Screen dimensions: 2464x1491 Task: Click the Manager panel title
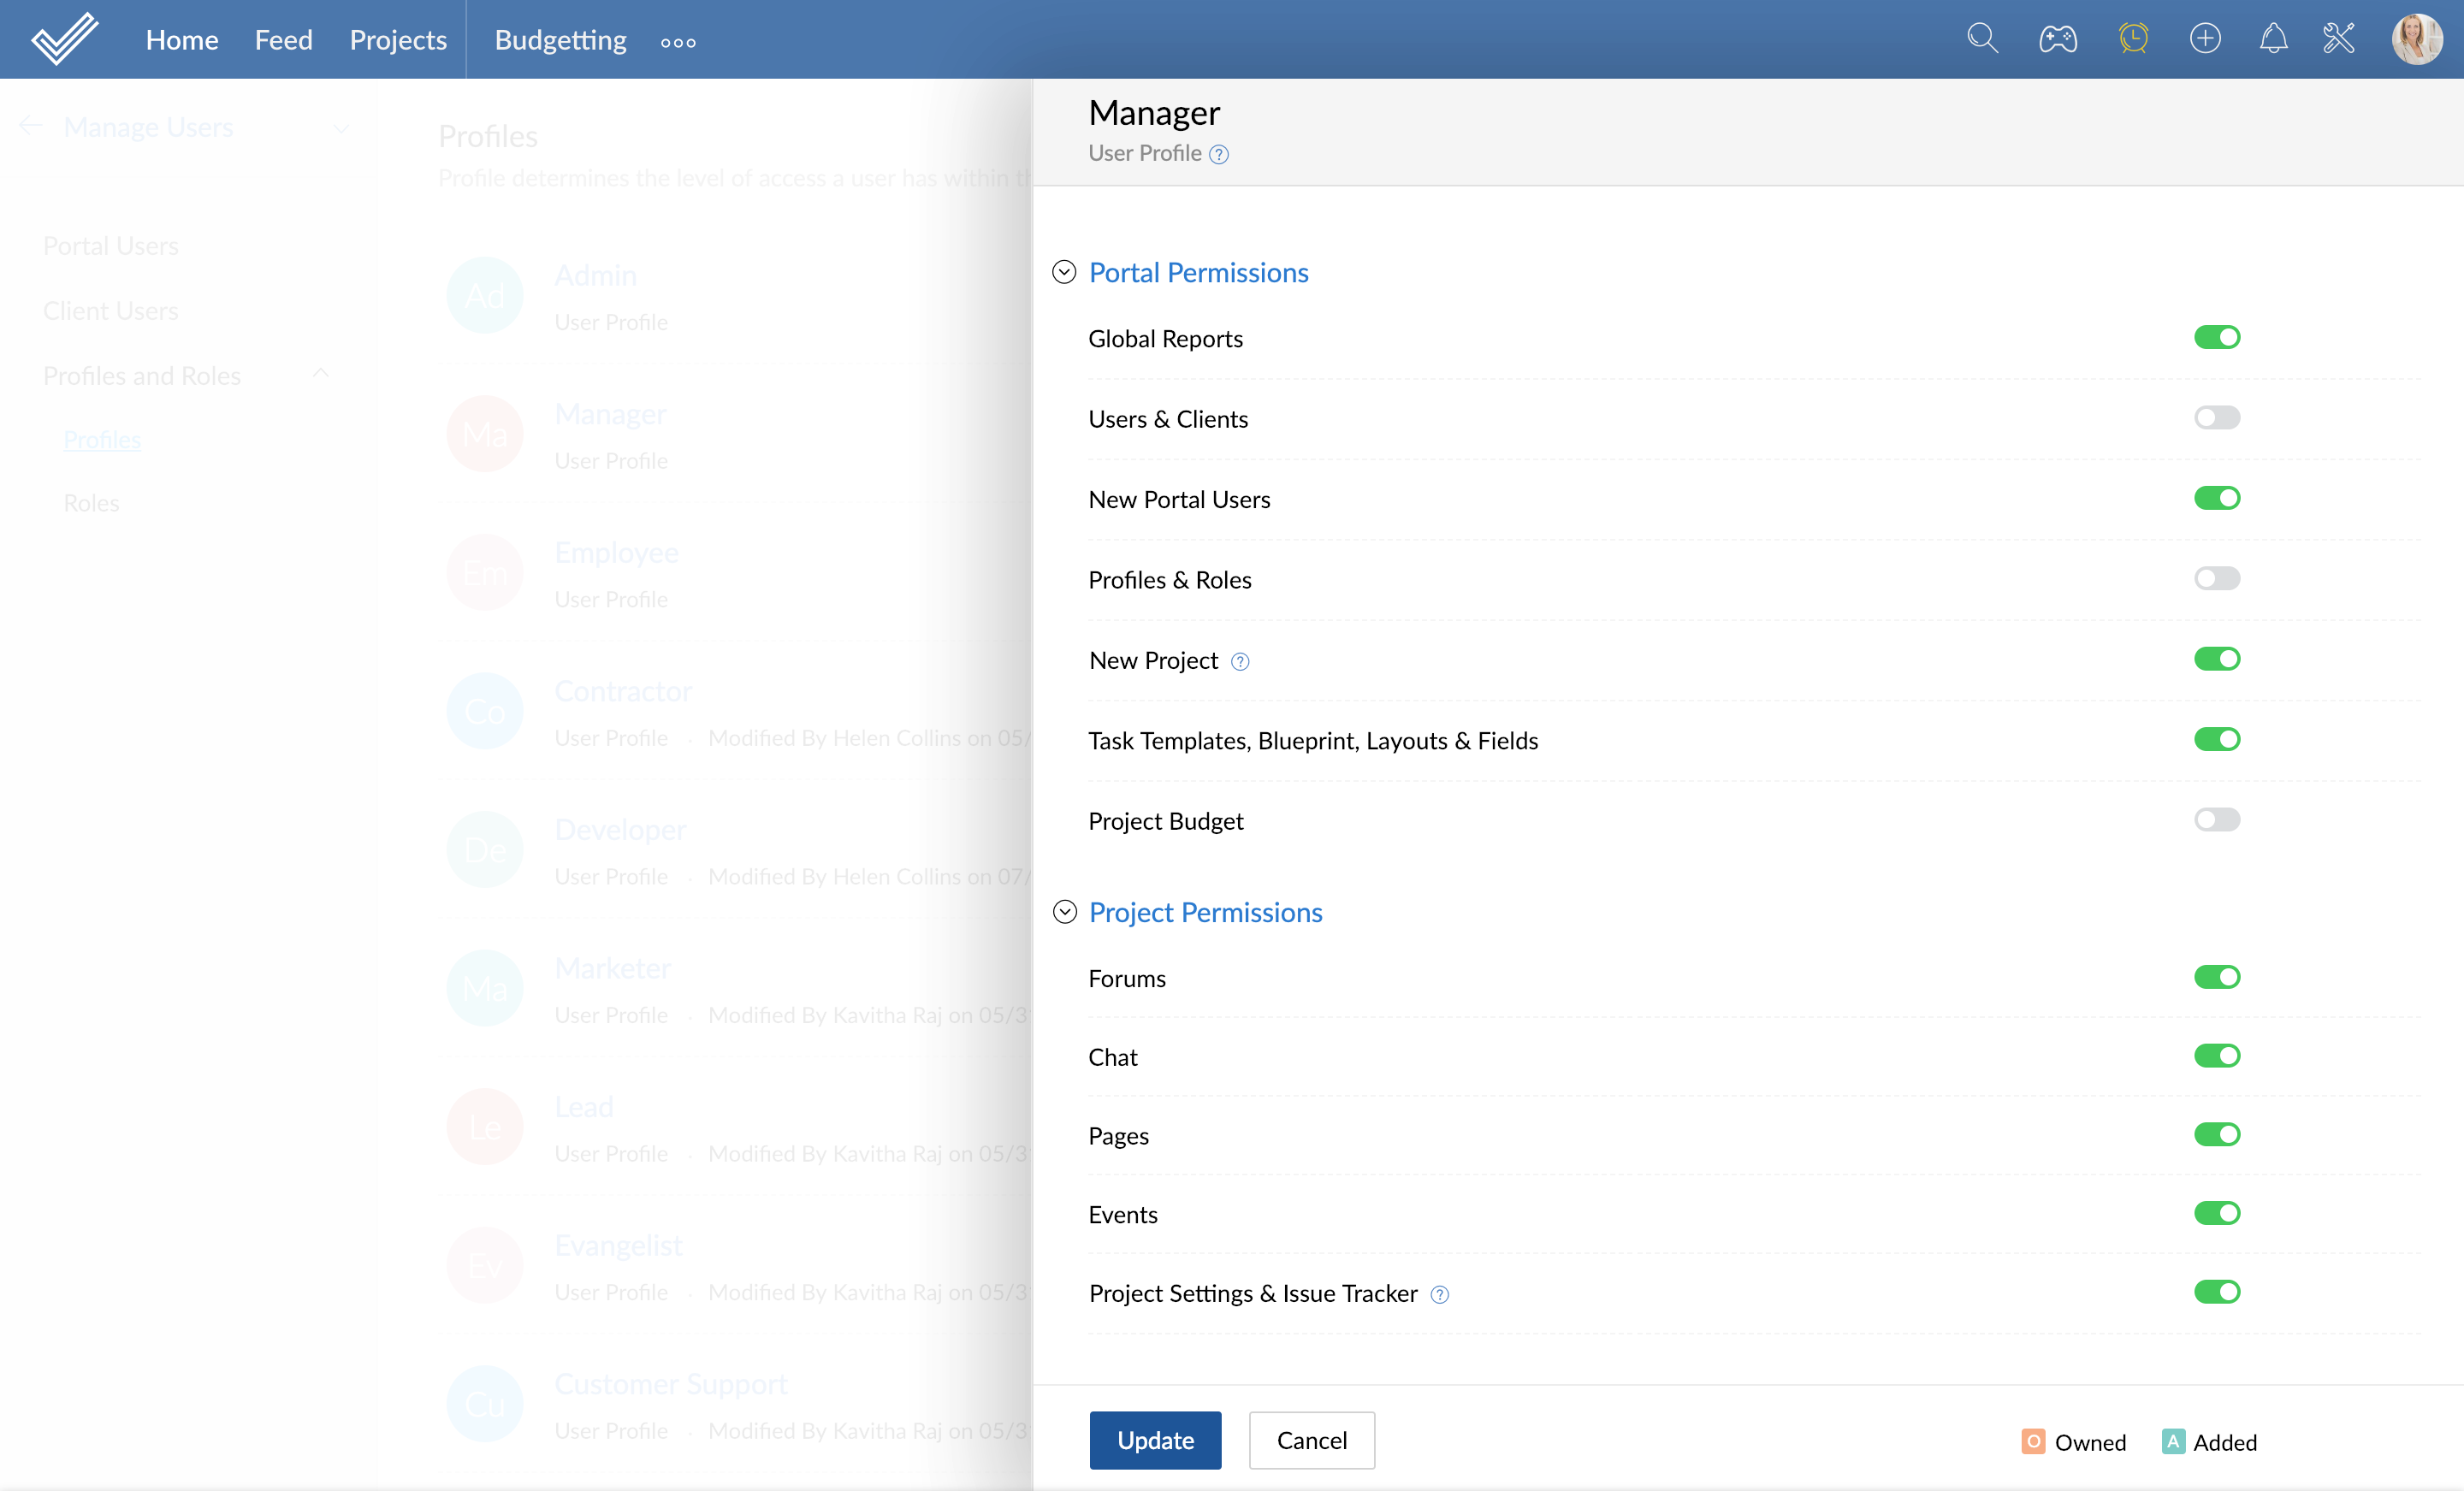point(1154,113)
